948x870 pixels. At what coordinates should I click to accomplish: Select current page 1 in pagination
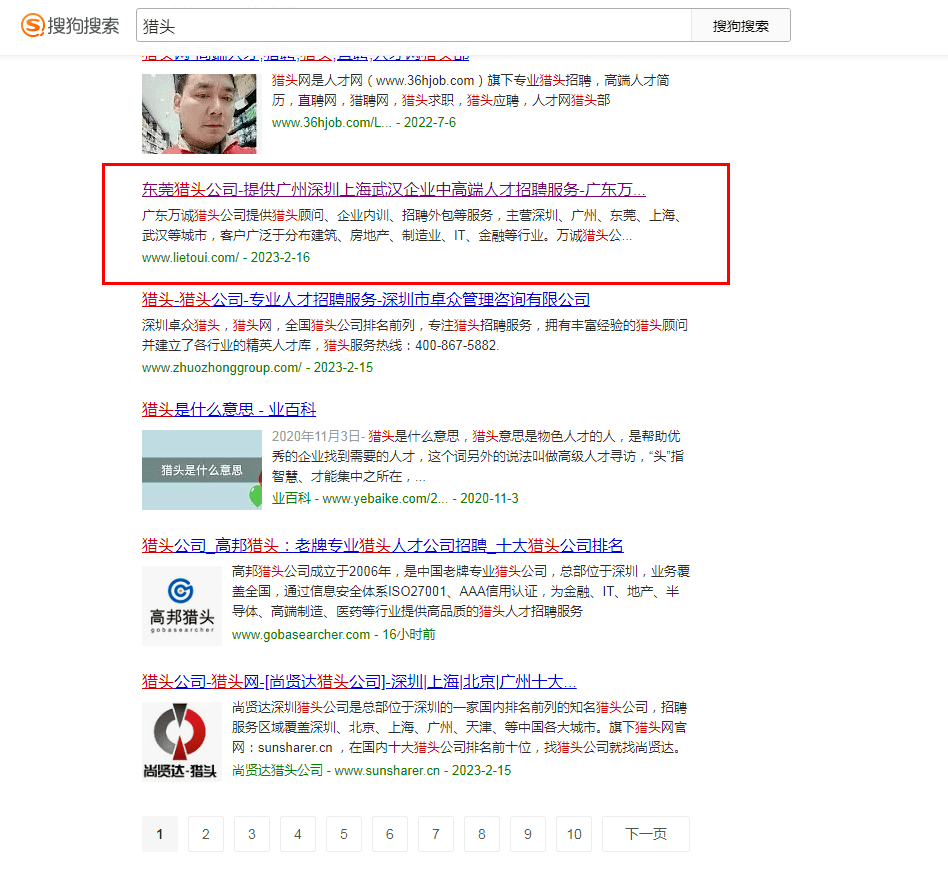coord(159,834)
